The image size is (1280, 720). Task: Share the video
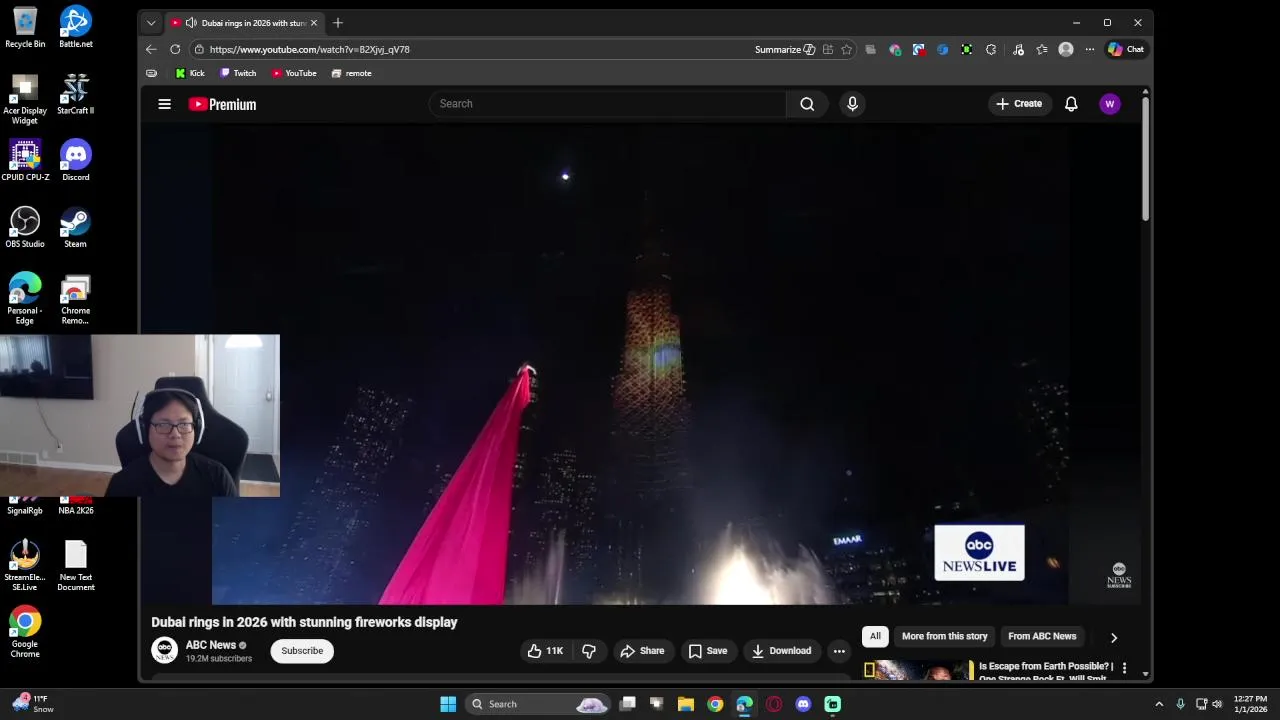pos(642,651)
